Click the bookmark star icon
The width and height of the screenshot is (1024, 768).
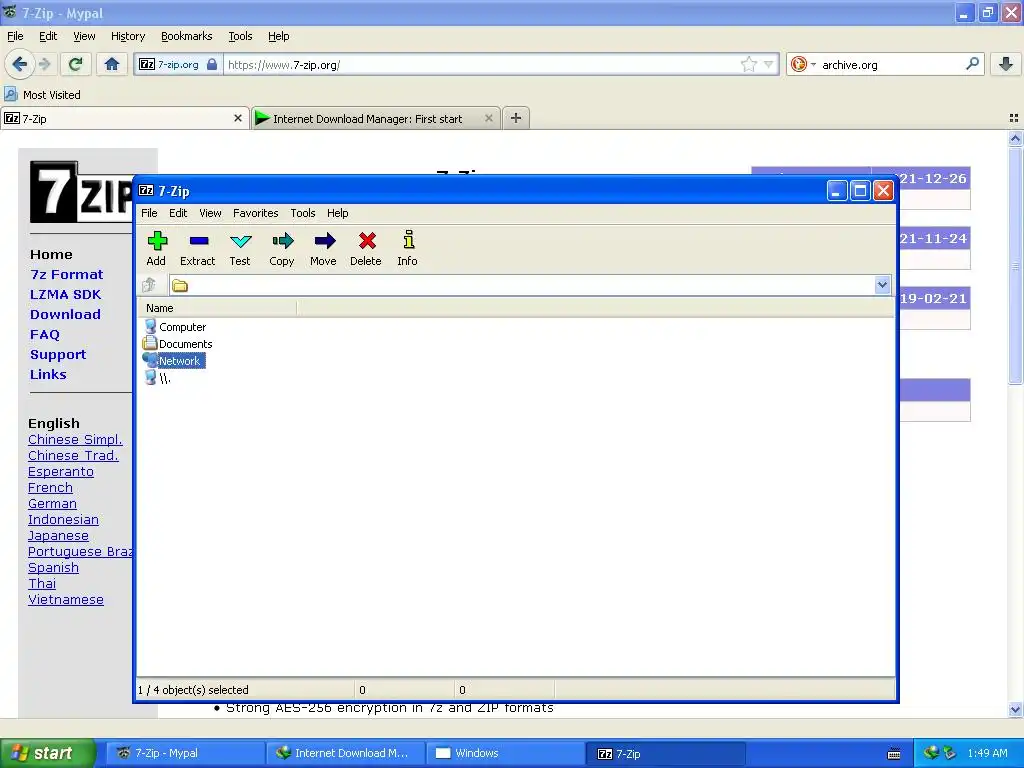point(749,64)
